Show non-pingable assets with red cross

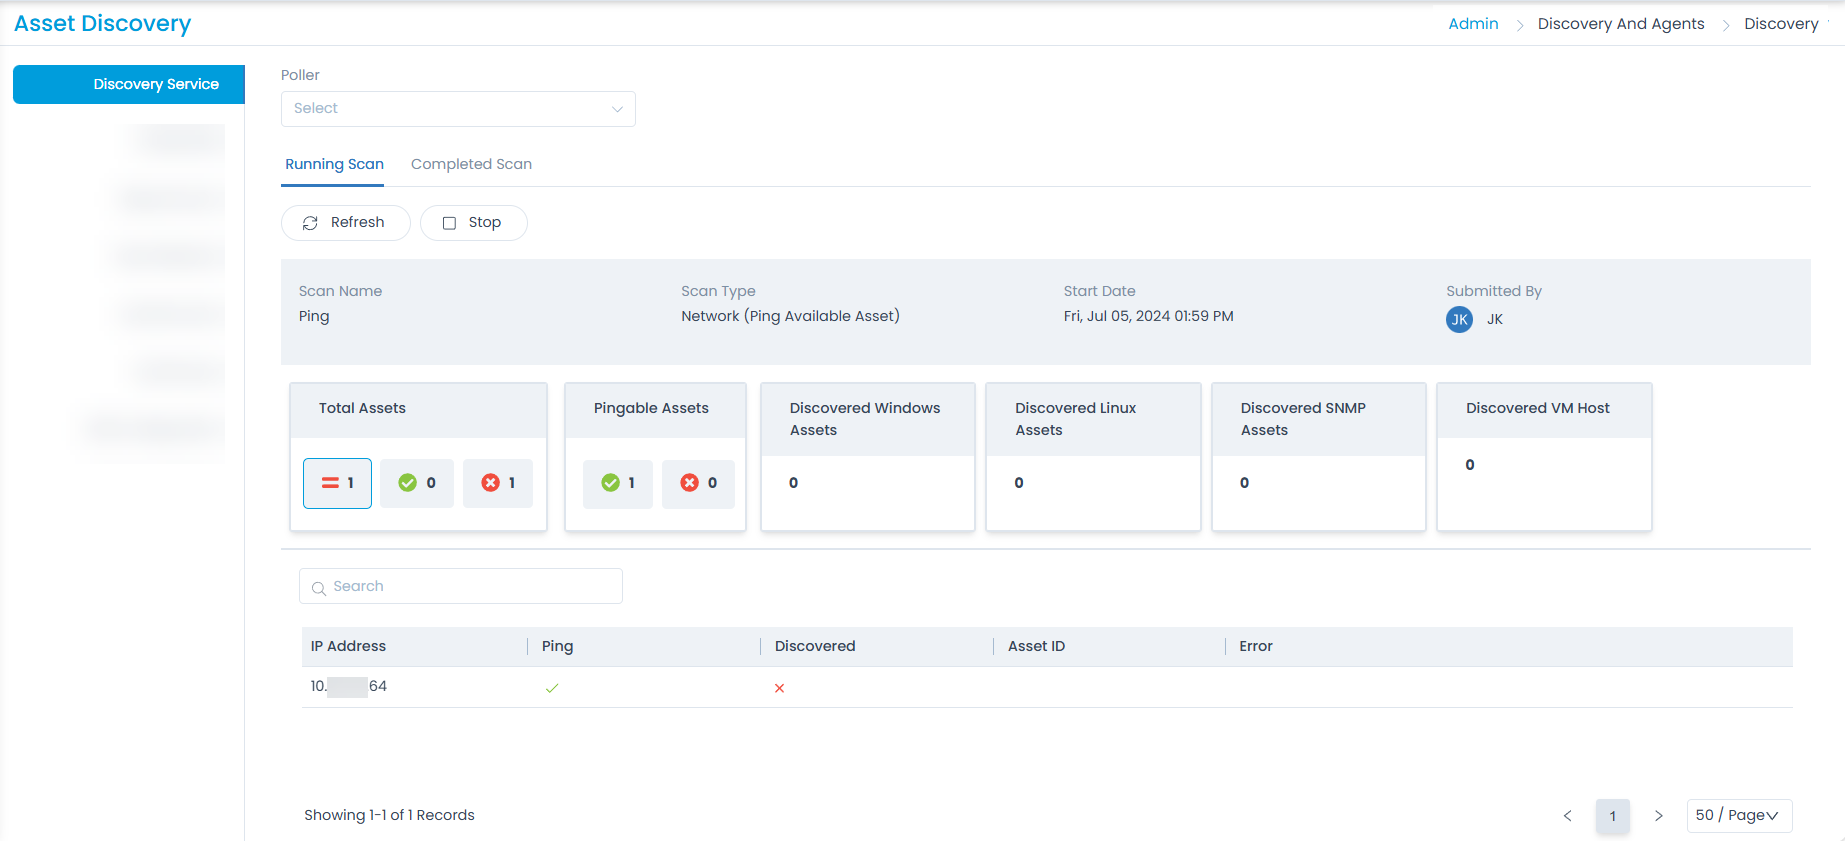(x=698, y=484)
